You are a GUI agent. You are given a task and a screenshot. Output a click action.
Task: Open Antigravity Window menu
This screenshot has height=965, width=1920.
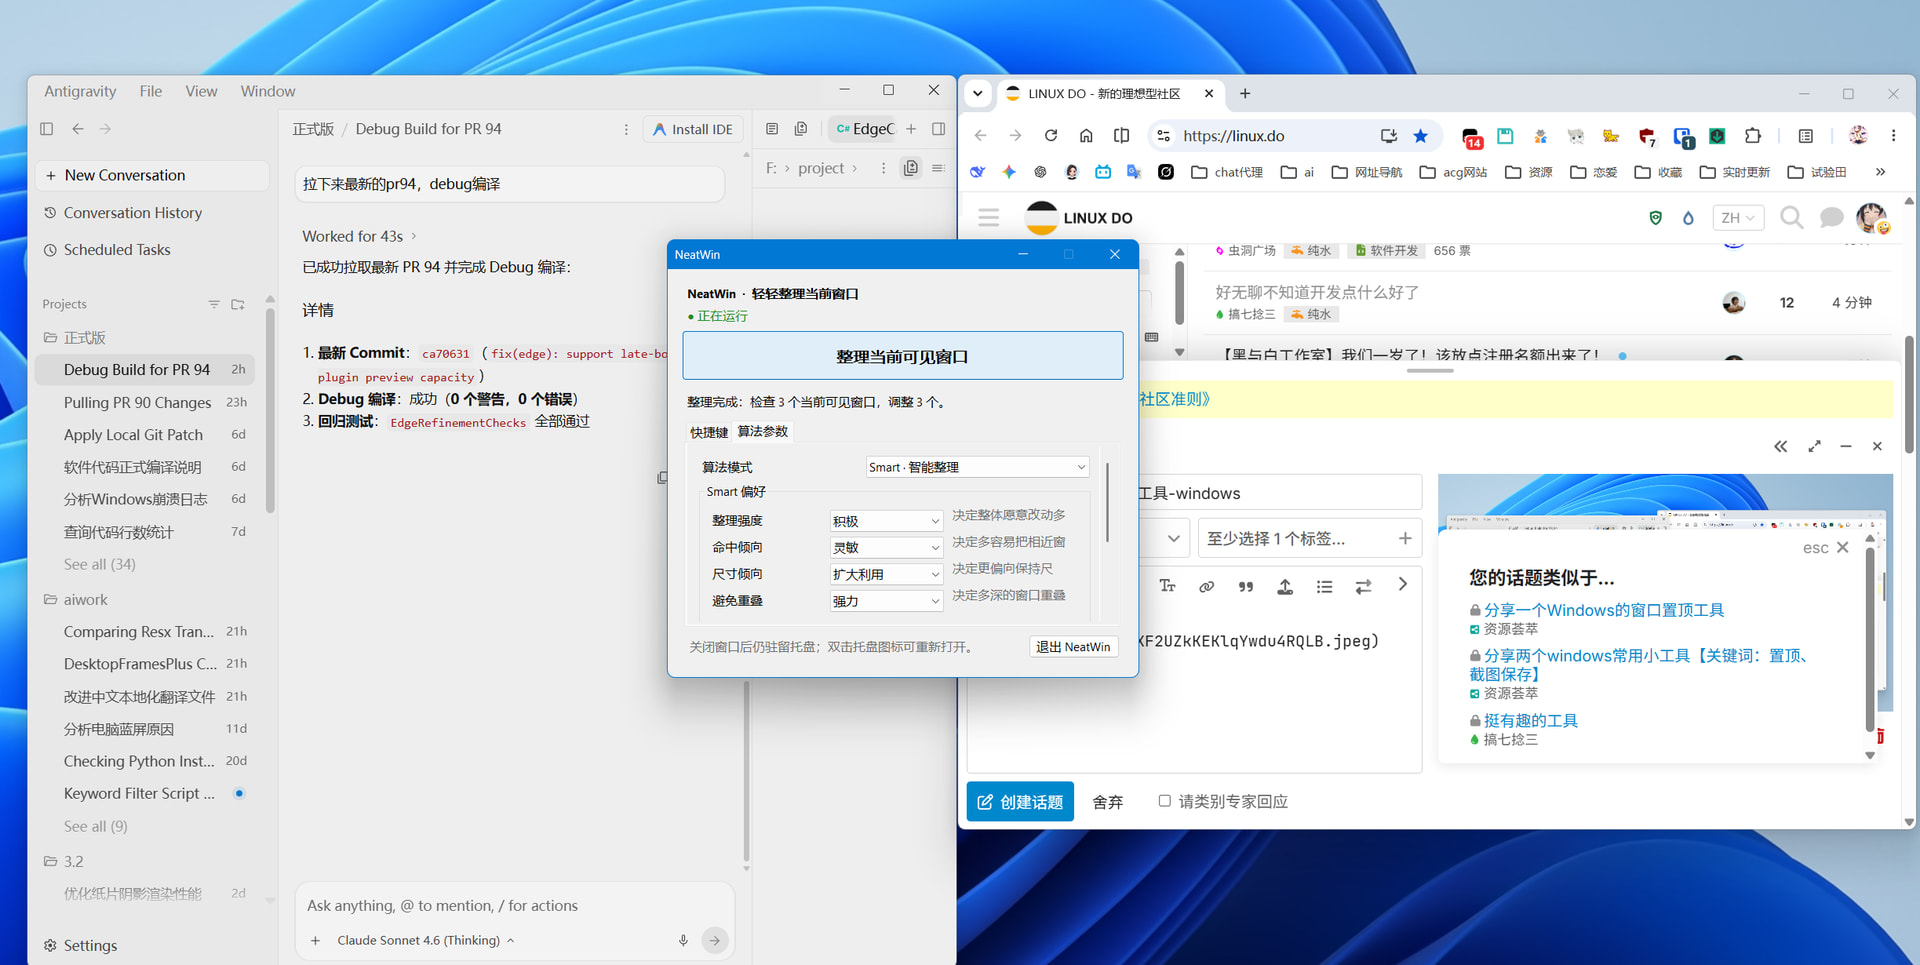point(267,91)
